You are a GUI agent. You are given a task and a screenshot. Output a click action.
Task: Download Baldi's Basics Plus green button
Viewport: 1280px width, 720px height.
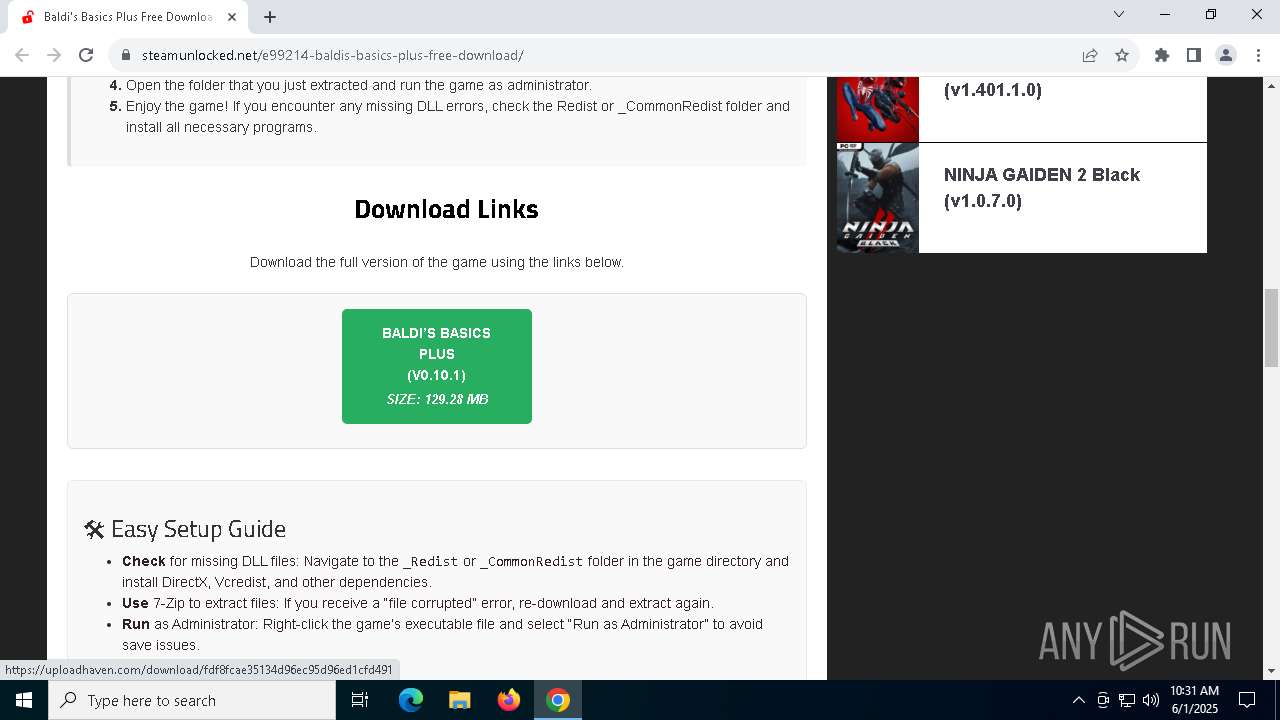[x=437, y=366]
